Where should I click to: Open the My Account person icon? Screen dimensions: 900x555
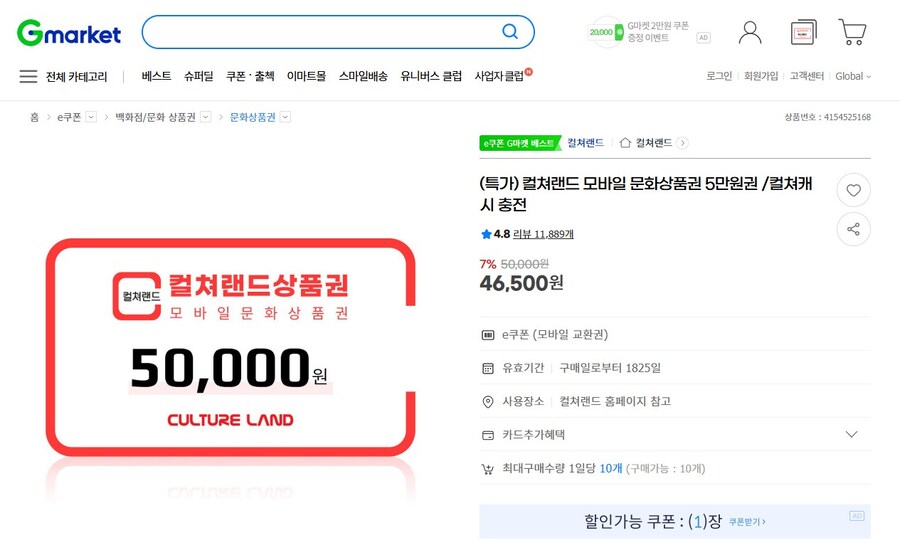[750, 32]
